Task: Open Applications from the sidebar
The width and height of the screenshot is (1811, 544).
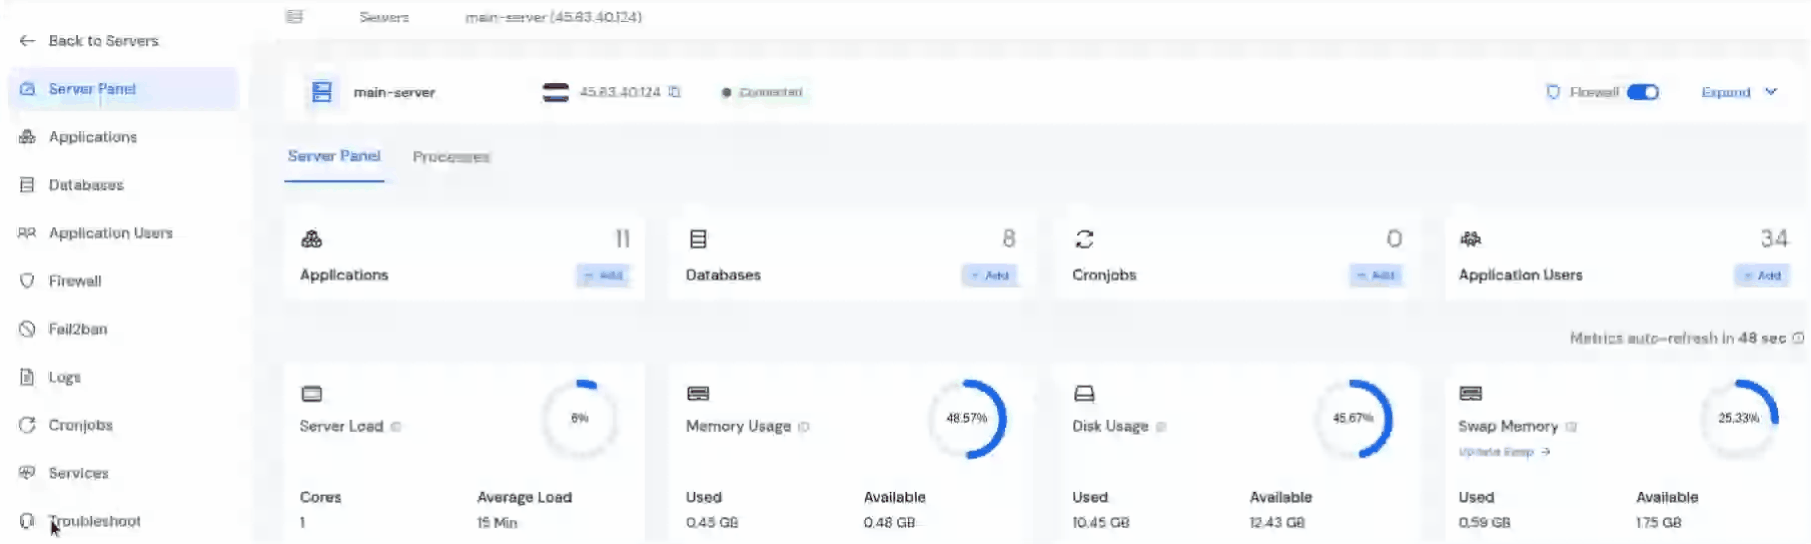Action: [x=92, y=137]
